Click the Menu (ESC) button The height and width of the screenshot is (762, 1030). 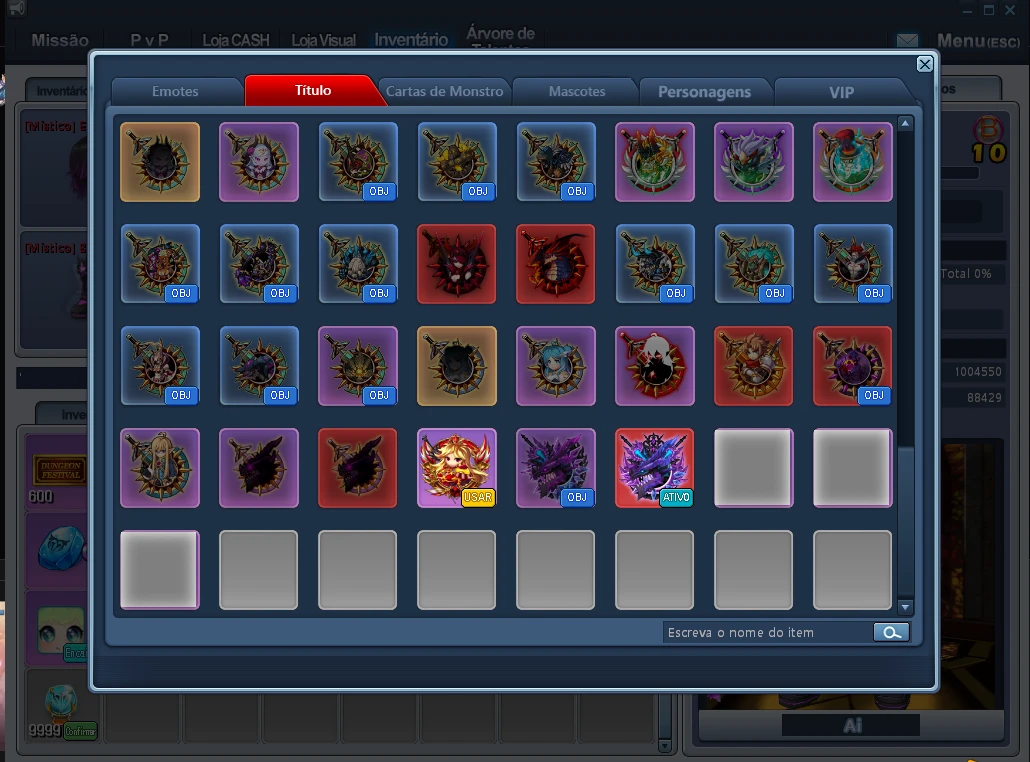[x=978, y=41]
